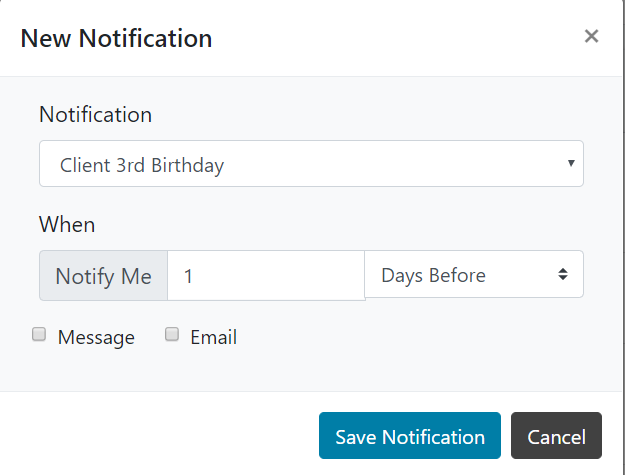Tick the Email checkbox
Viewport: 625px width, 475px height.
(x=172, y=335)
